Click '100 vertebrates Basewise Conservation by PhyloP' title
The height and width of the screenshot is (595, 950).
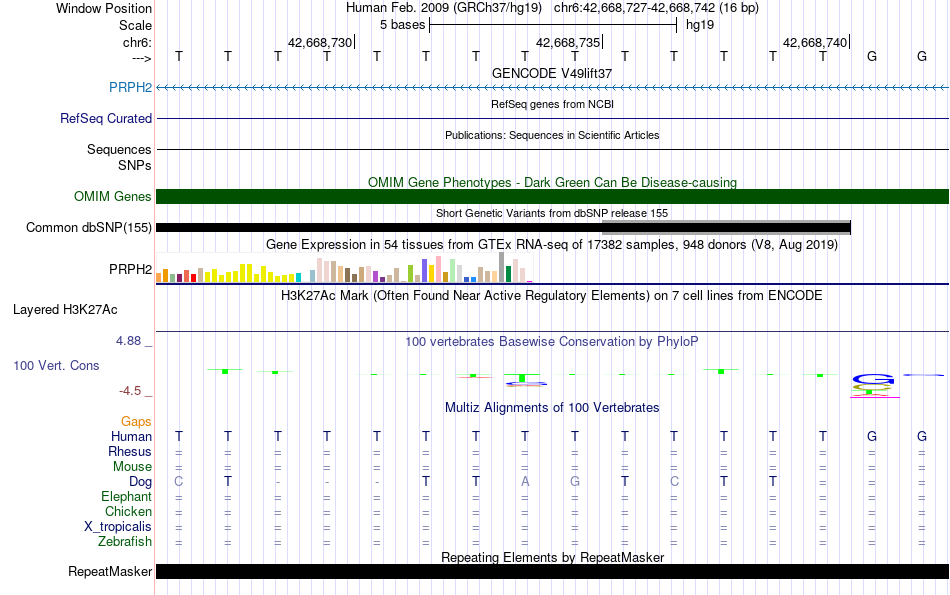click(x=552, y=342)
